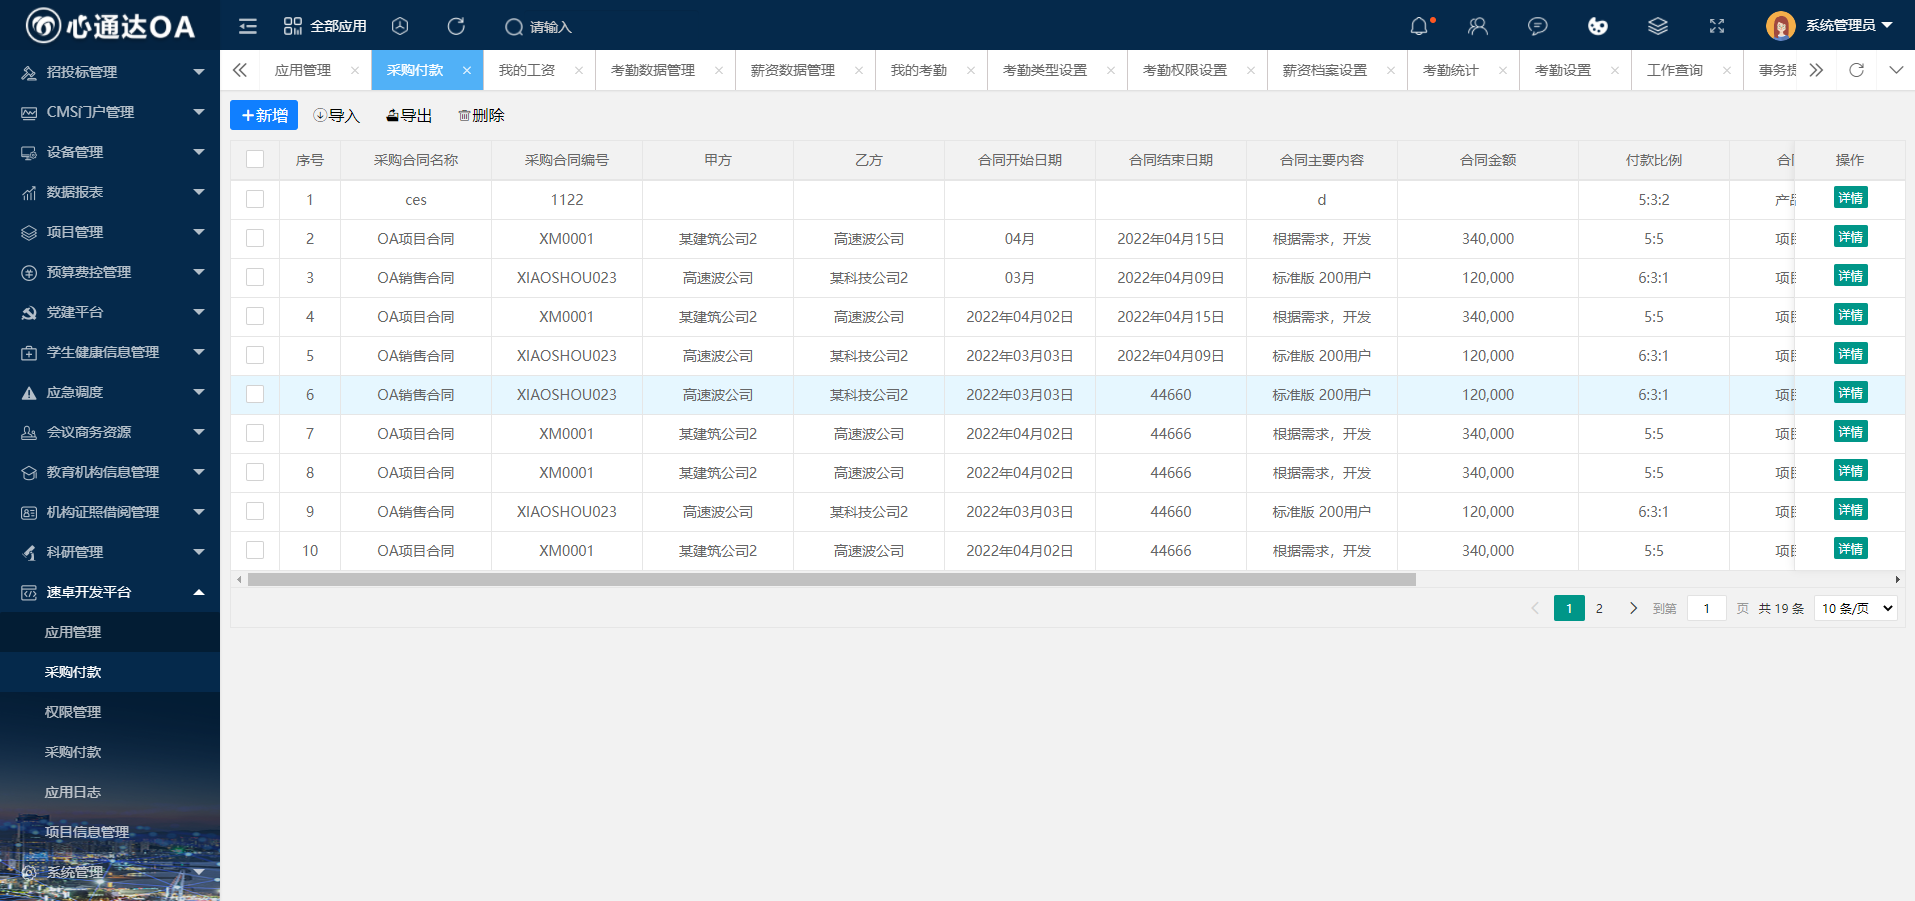1915x901 pixels.
Task: Switch to the 工作查询 tab
Action: (1675, 70)
